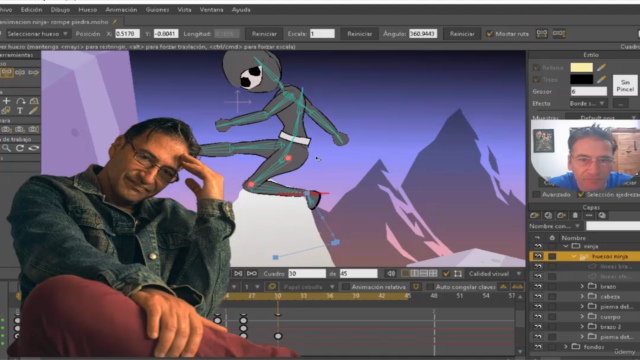Image resolution: width=640 pixels, height=360 pixels.
Task: Select the four-view grid layout icon
Action: pos(433,273)
